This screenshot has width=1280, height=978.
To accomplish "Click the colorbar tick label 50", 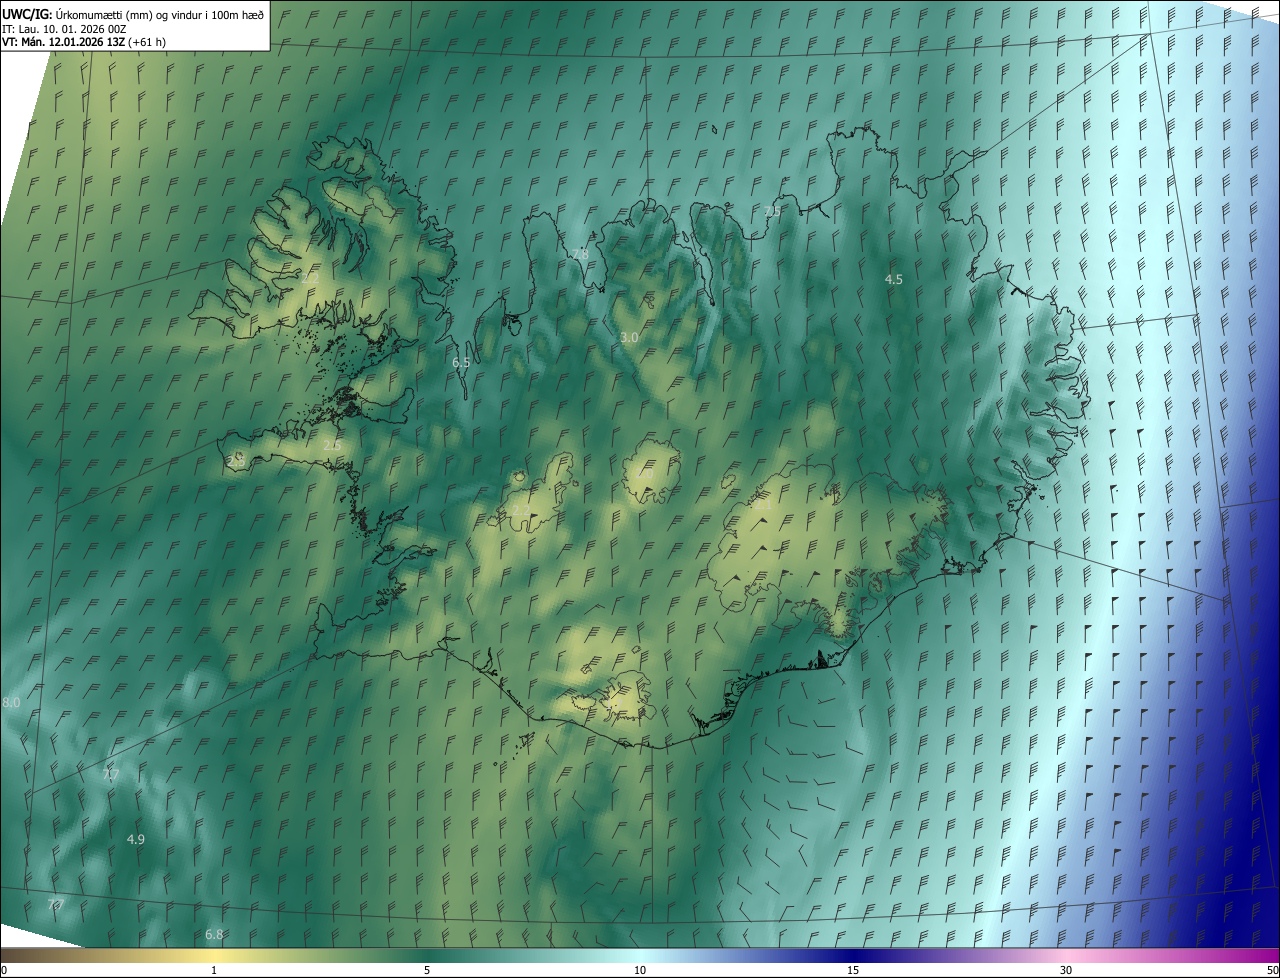I will (x=1272, y=970).
